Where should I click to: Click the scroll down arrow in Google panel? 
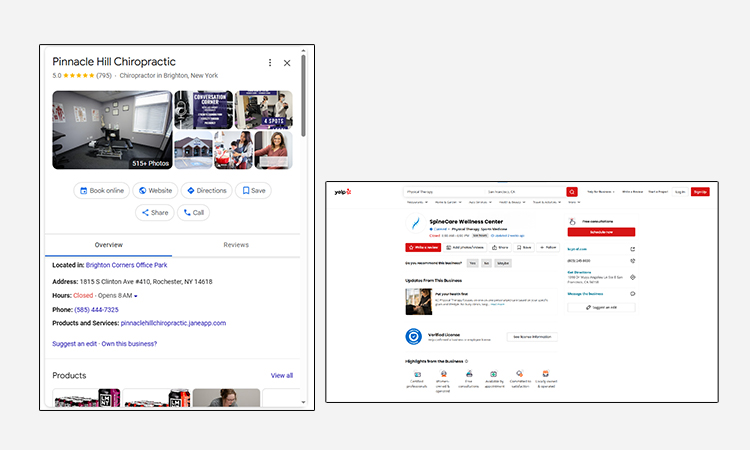click(x=303, y=402)
